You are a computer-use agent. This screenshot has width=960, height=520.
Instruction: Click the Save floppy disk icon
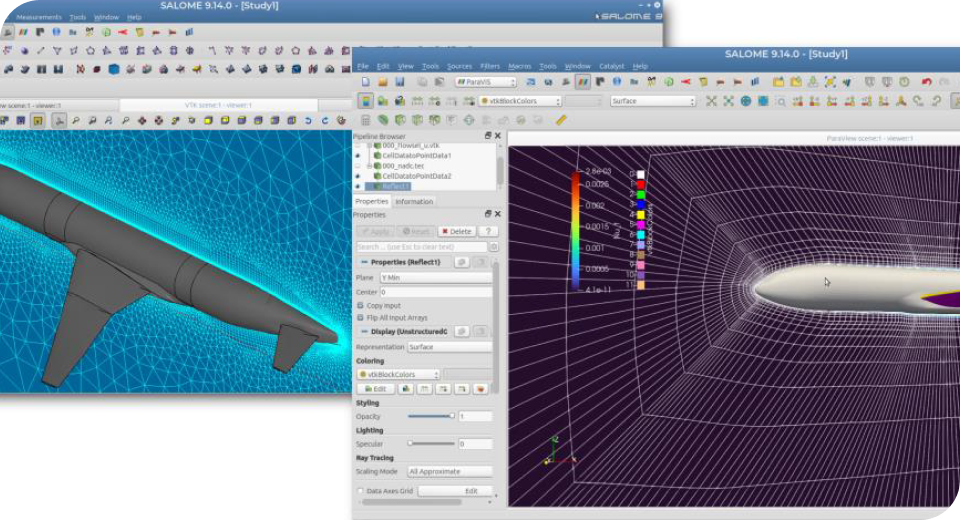tap(400, 82)
